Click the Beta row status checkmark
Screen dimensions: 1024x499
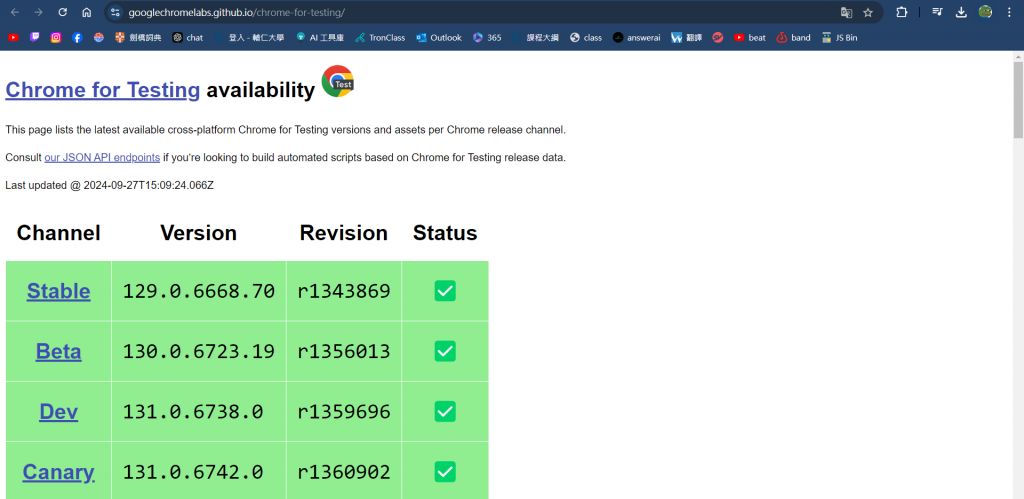click(445, 351)
